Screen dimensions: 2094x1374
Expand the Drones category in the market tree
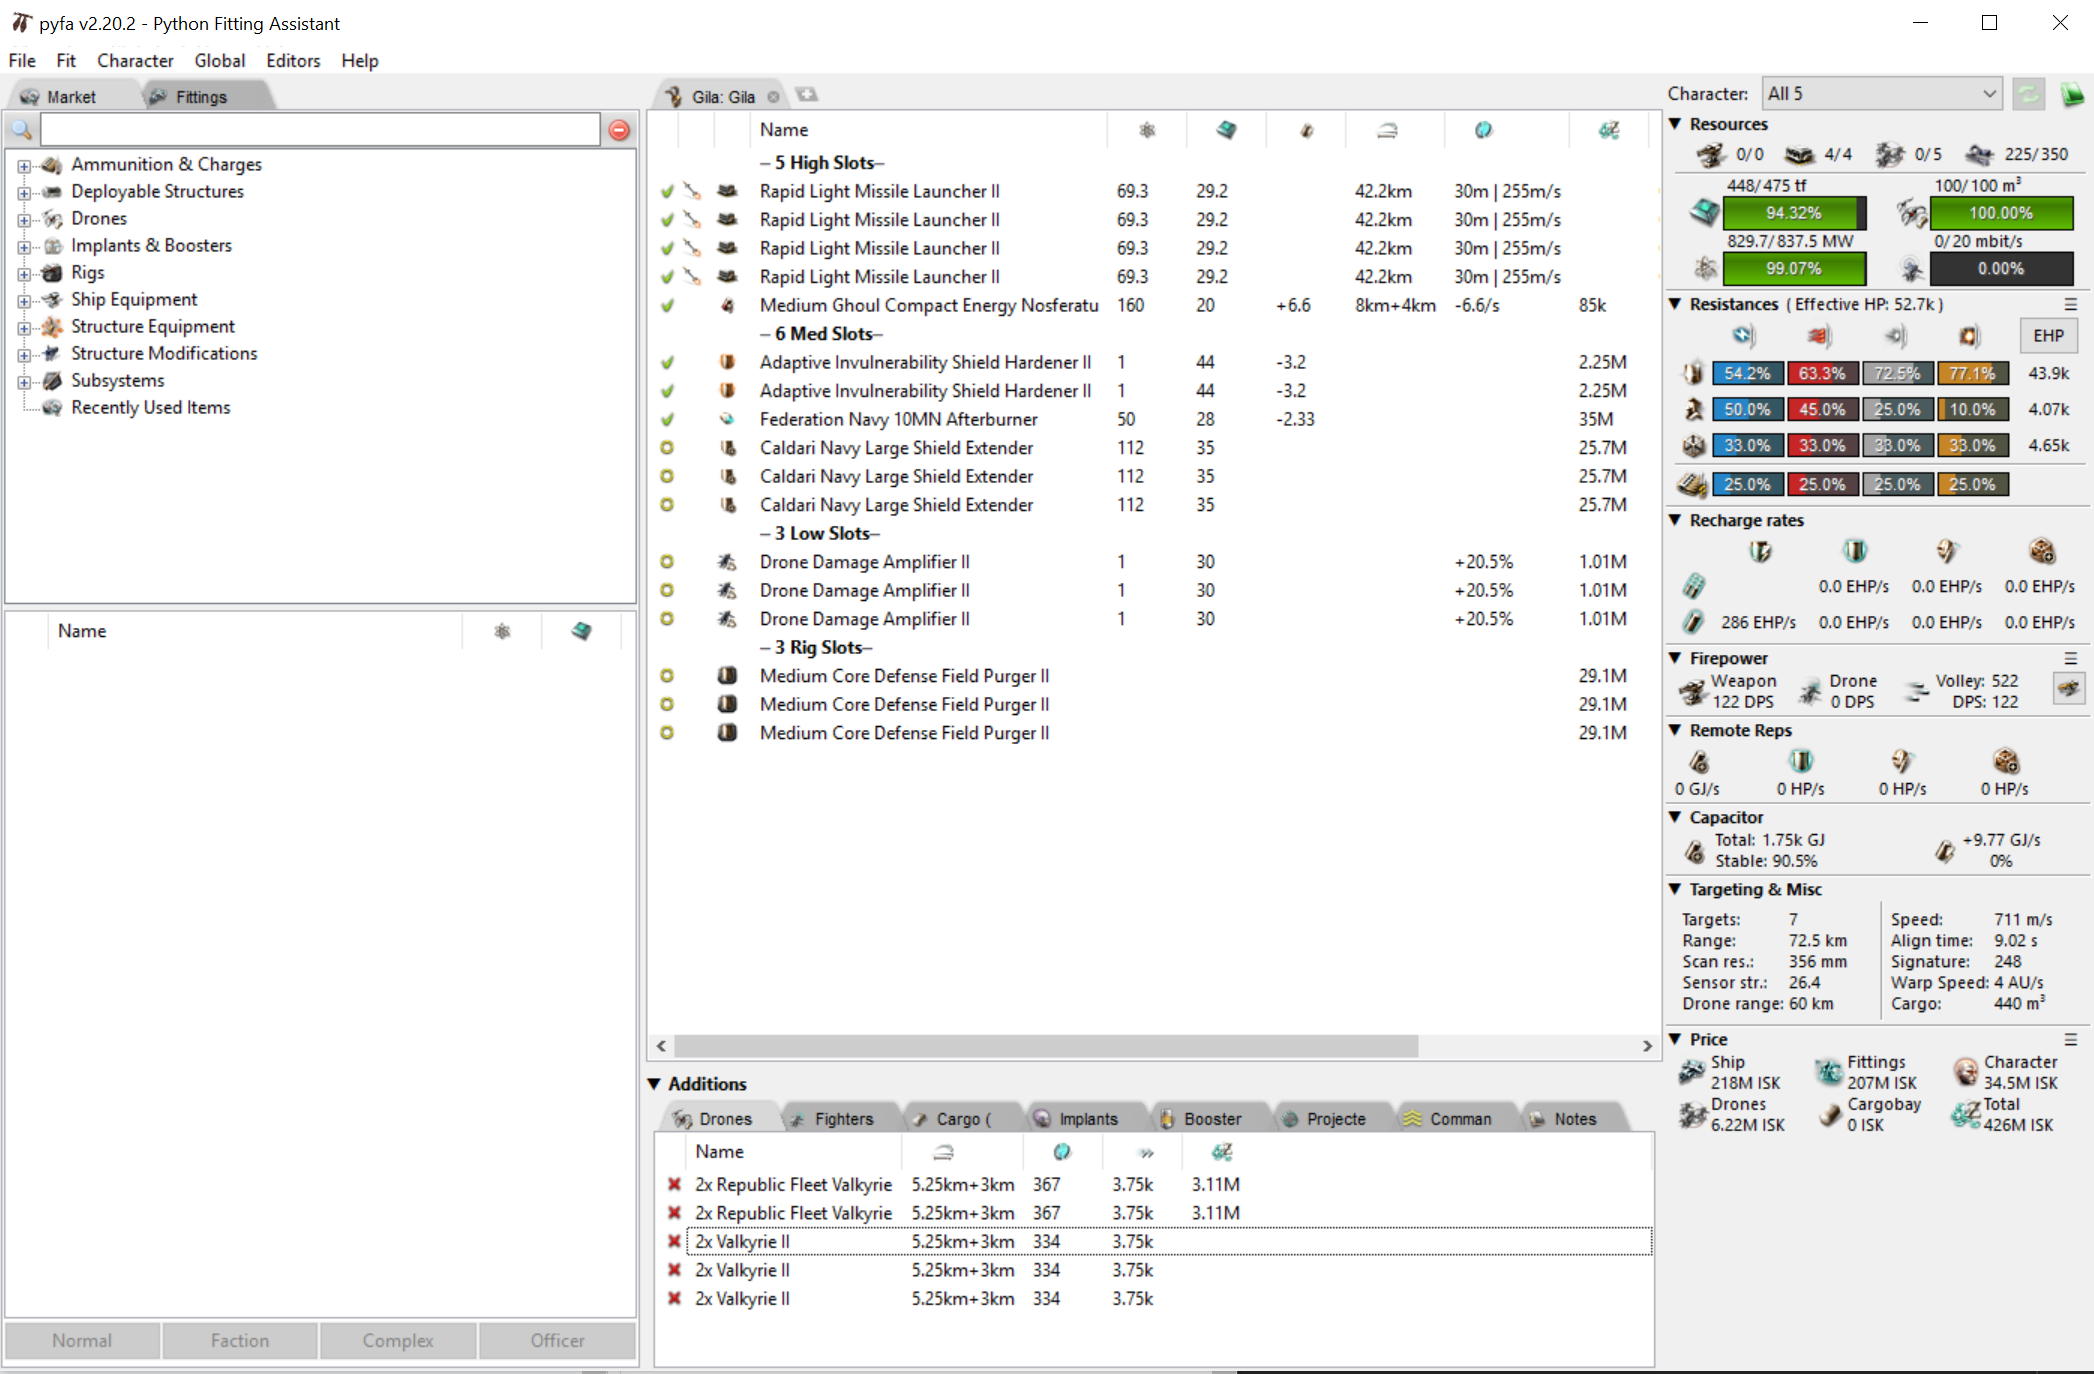[x=25, y=218]
